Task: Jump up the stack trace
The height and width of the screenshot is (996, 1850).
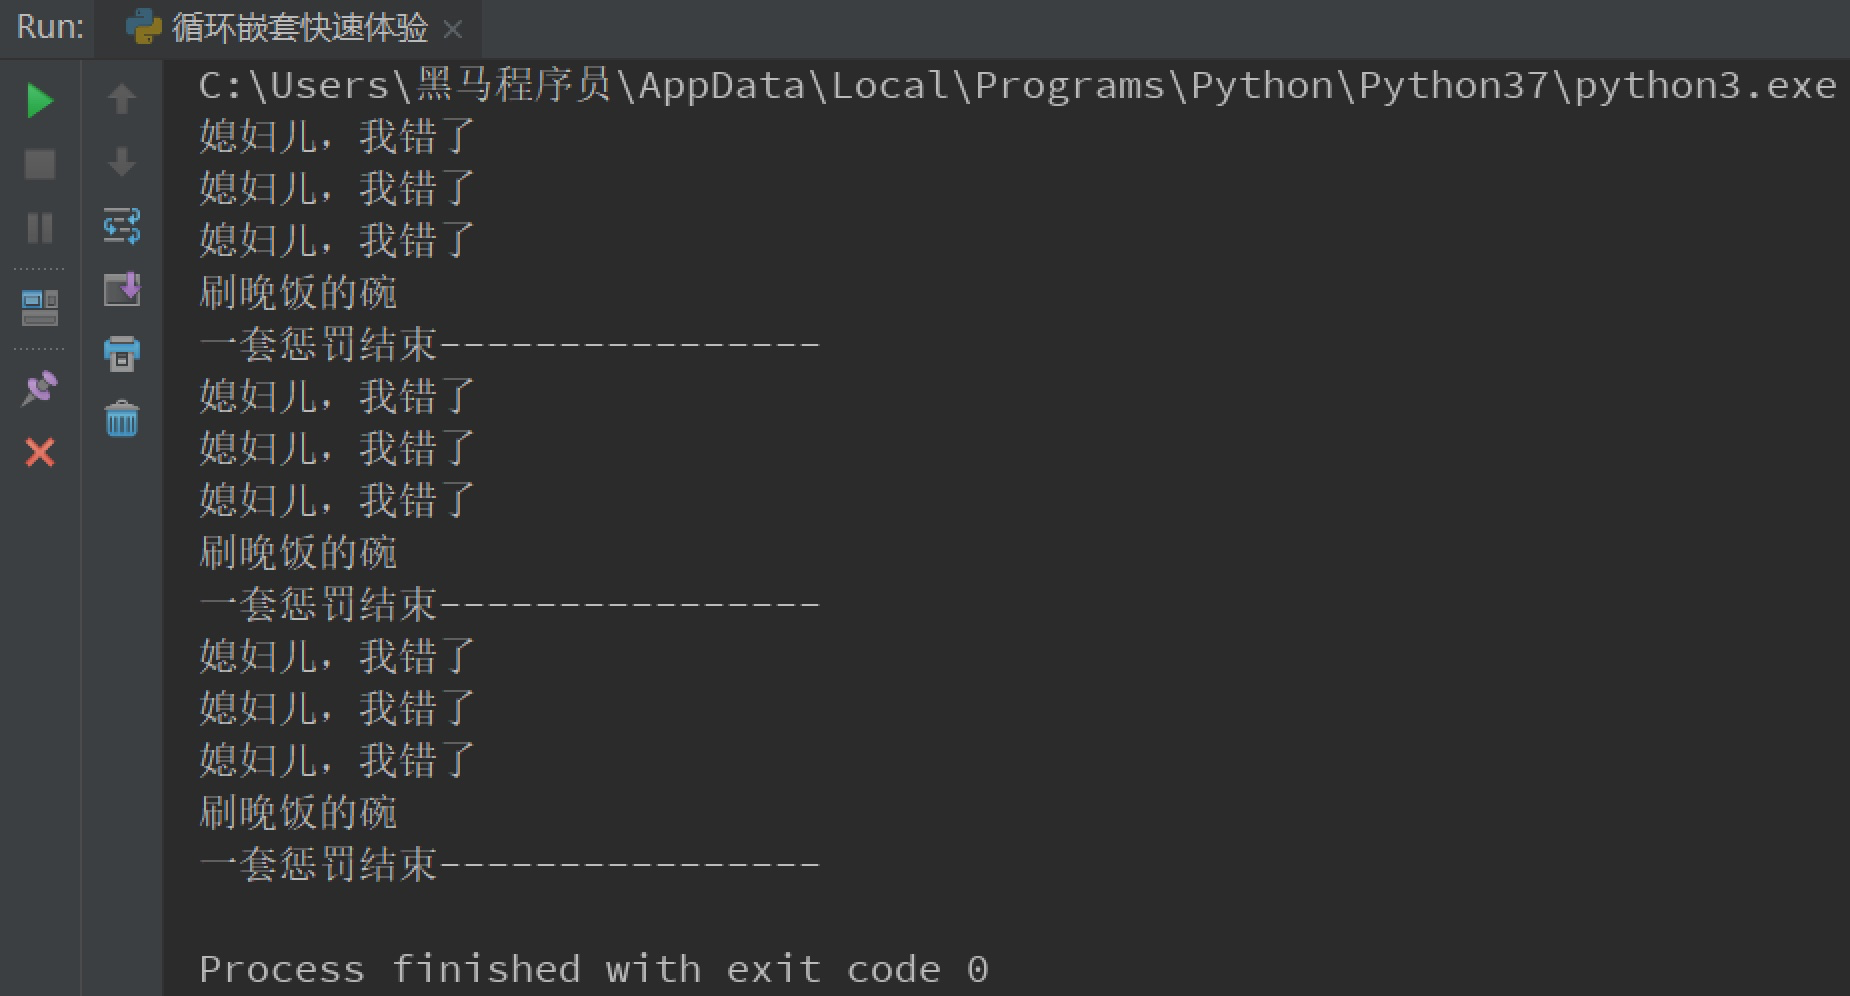Action: pyautogui.click(x=122, y=98)
